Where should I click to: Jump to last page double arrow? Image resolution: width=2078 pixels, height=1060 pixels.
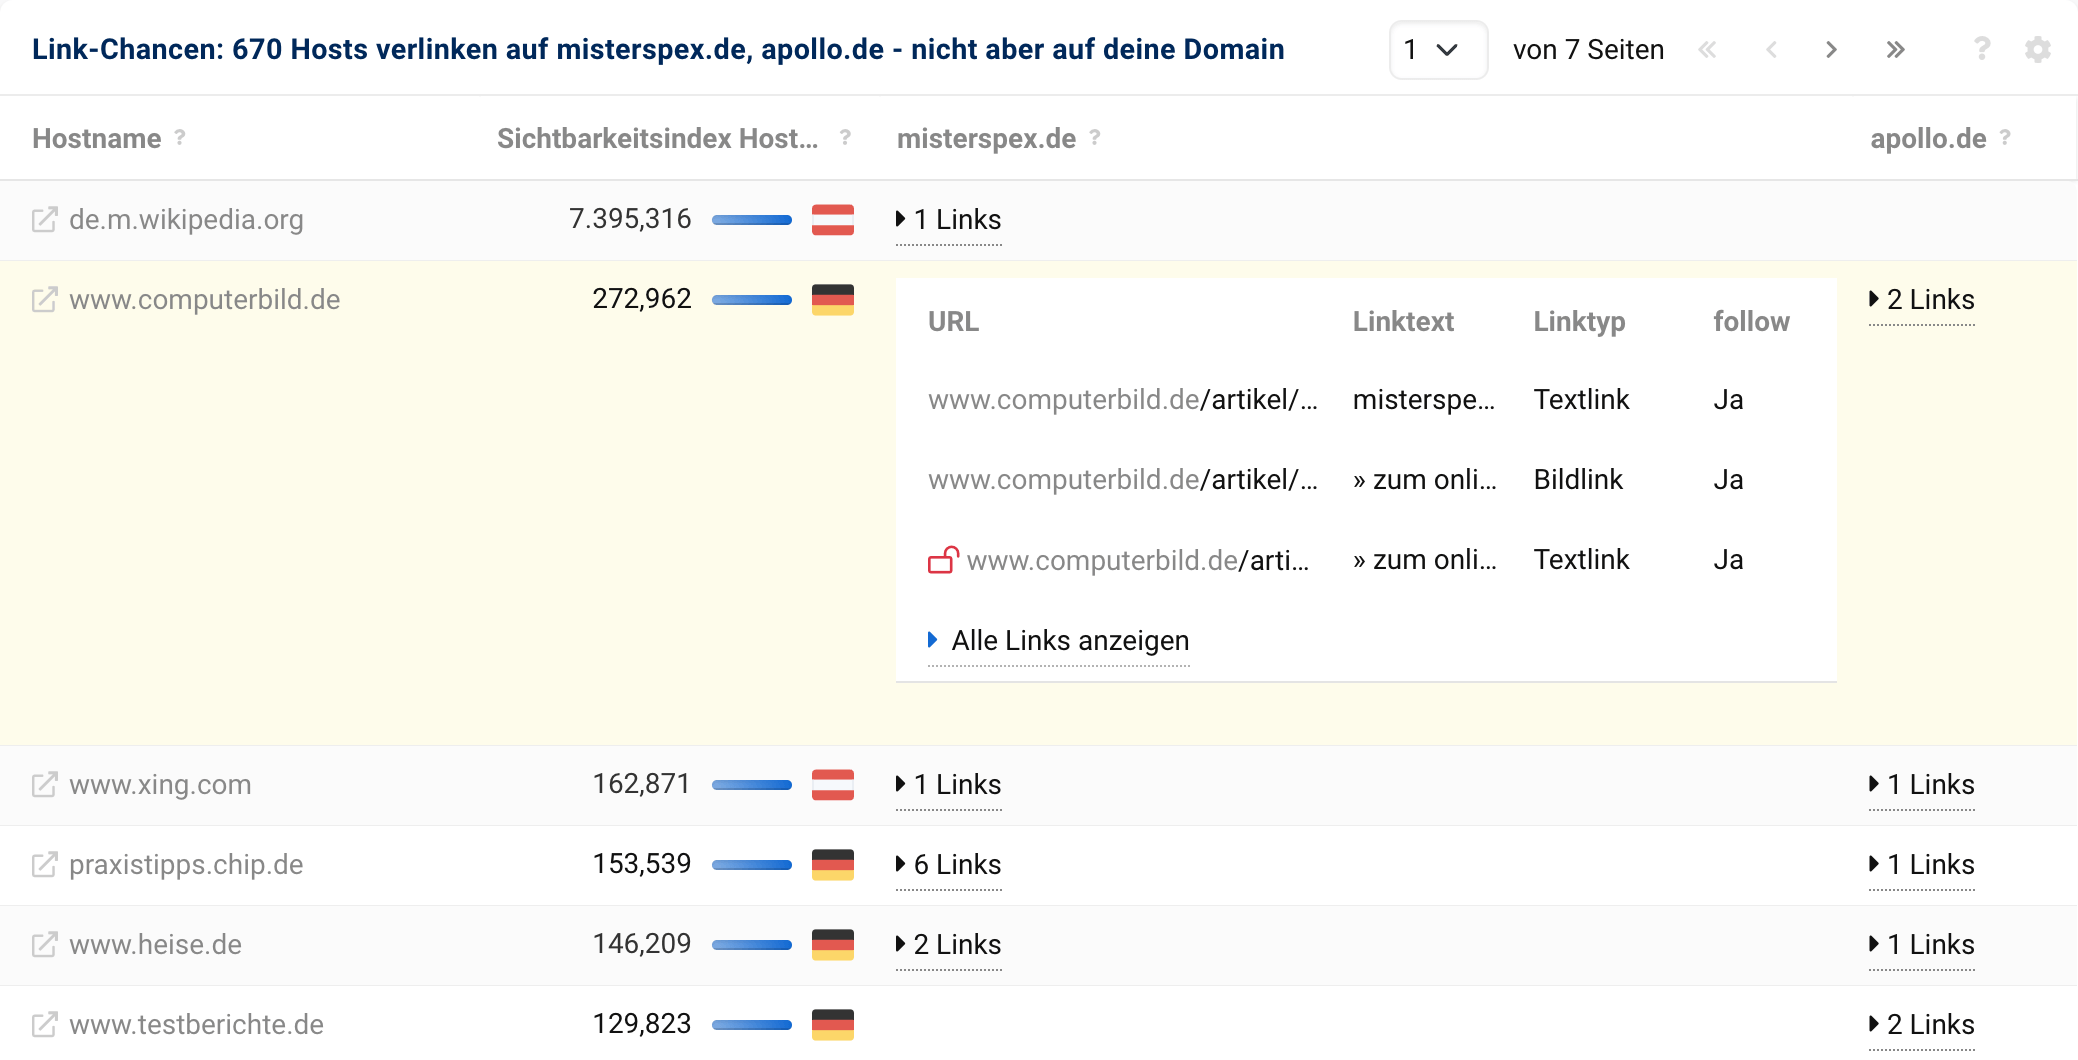[1895, 49]
